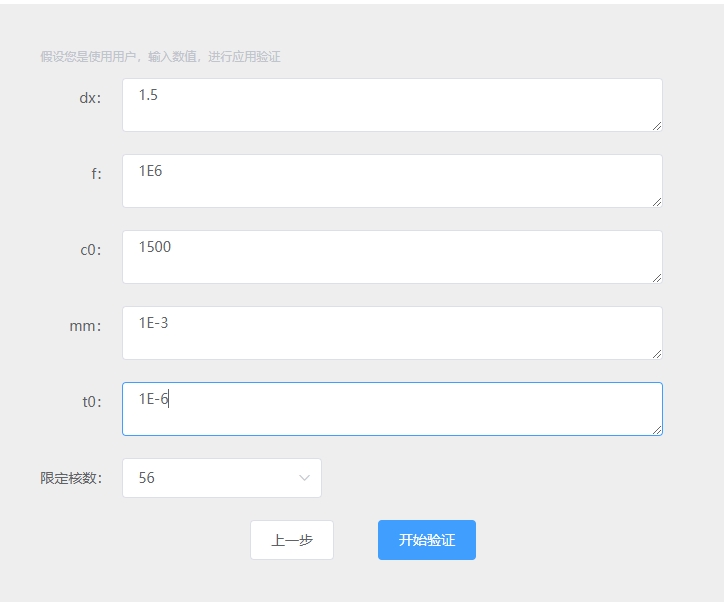Click the c0: field label
724x603 pixels.
[x=90, y=250]
